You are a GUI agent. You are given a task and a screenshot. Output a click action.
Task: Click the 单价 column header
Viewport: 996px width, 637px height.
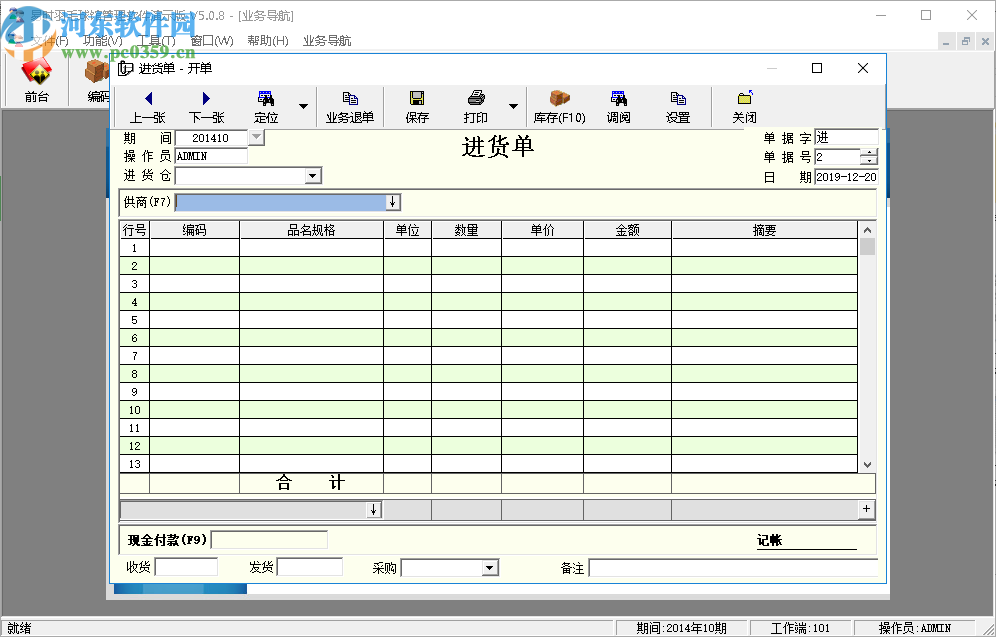tap(542, 230)
